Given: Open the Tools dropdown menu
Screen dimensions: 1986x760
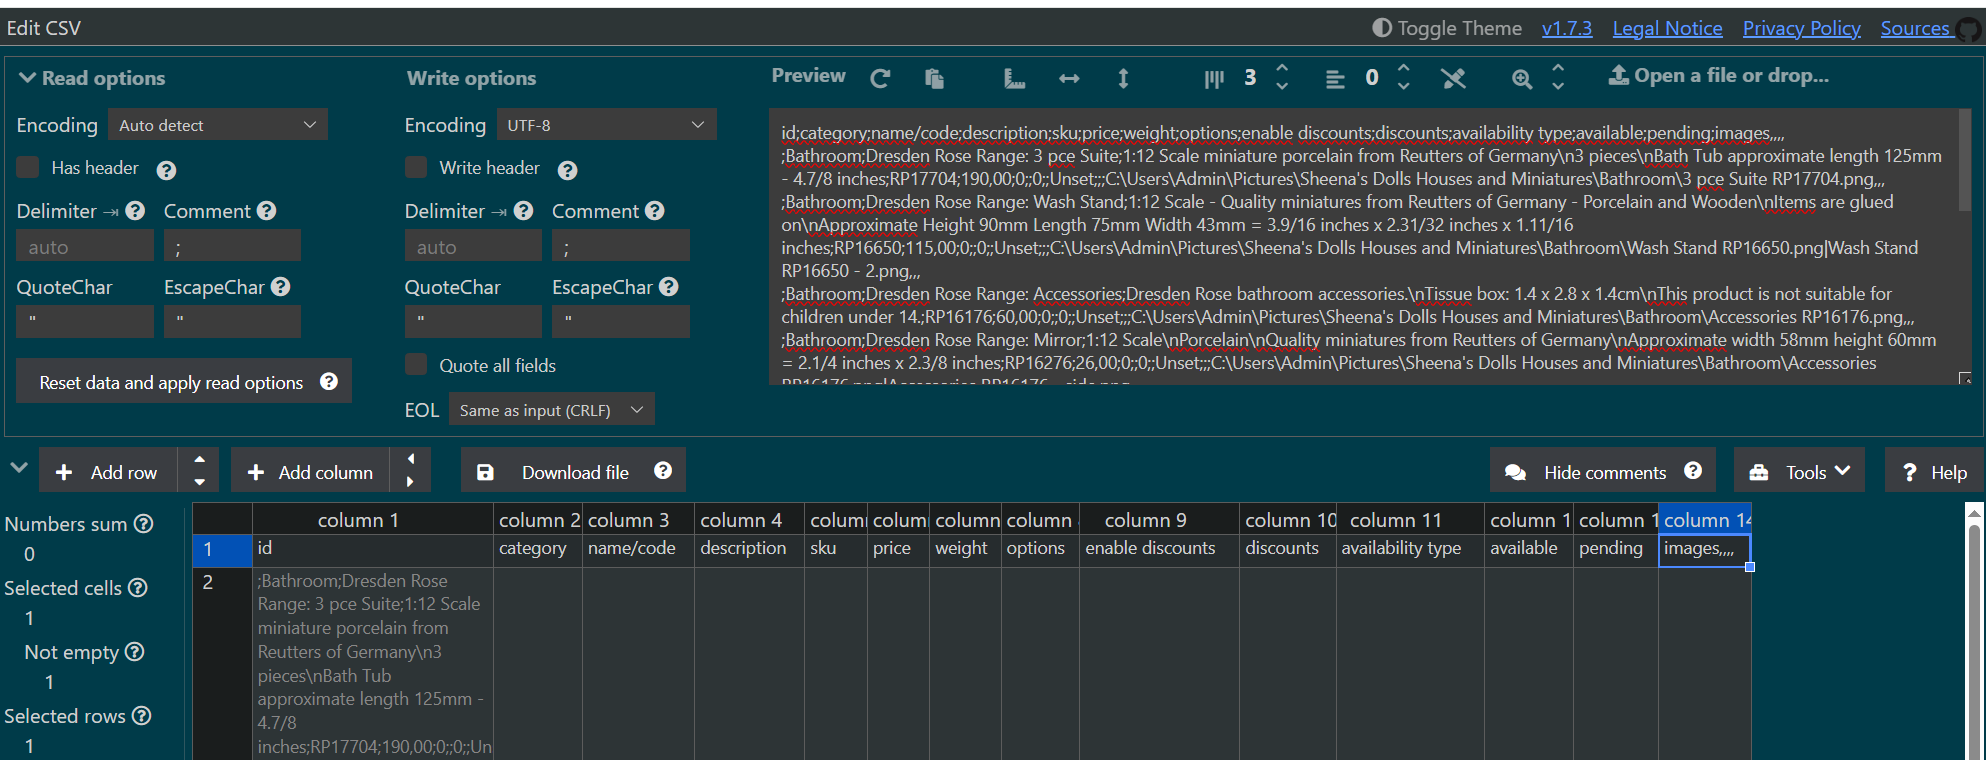Looking at the screenshot, I should coord(1799,471).
